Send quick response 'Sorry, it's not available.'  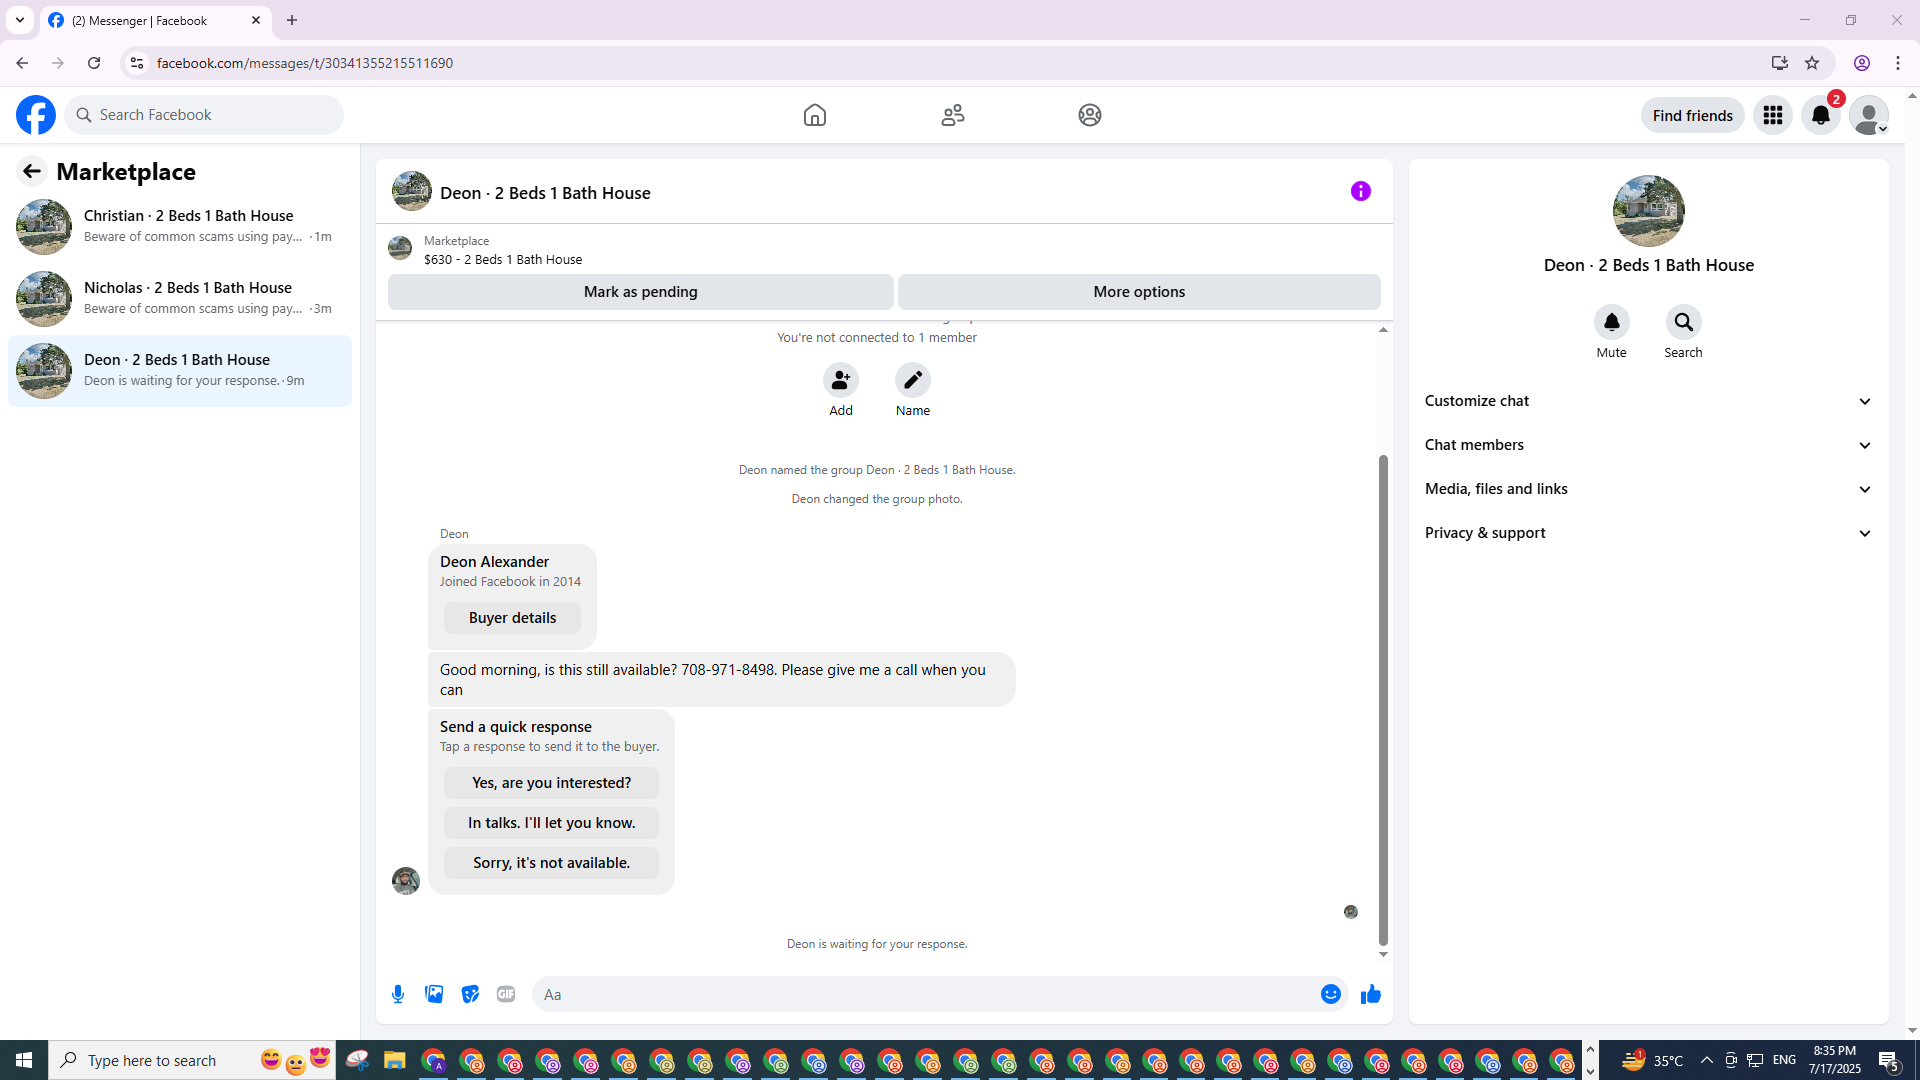pyautogui.click(x=551, y=863)
